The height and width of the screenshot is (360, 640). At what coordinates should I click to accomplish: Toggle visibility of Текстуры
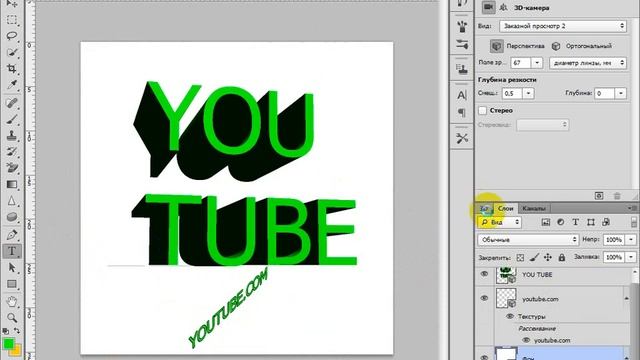pos(510,316)
